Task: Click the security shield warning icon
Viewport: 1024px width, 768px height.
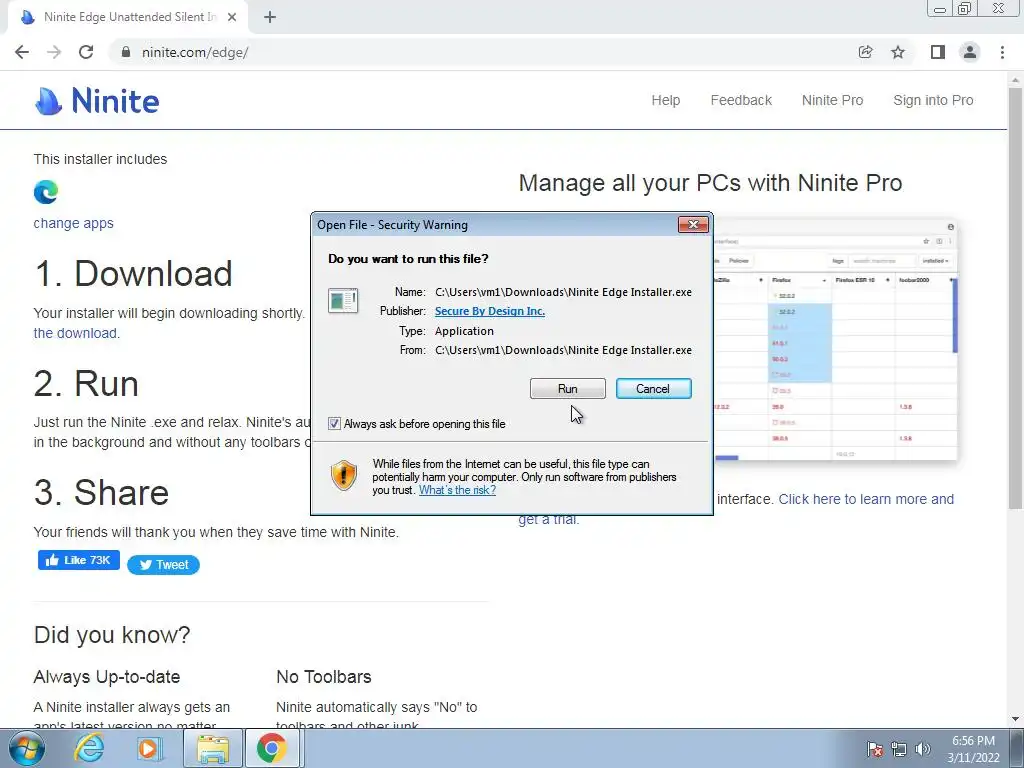Action: pos(344,475)
